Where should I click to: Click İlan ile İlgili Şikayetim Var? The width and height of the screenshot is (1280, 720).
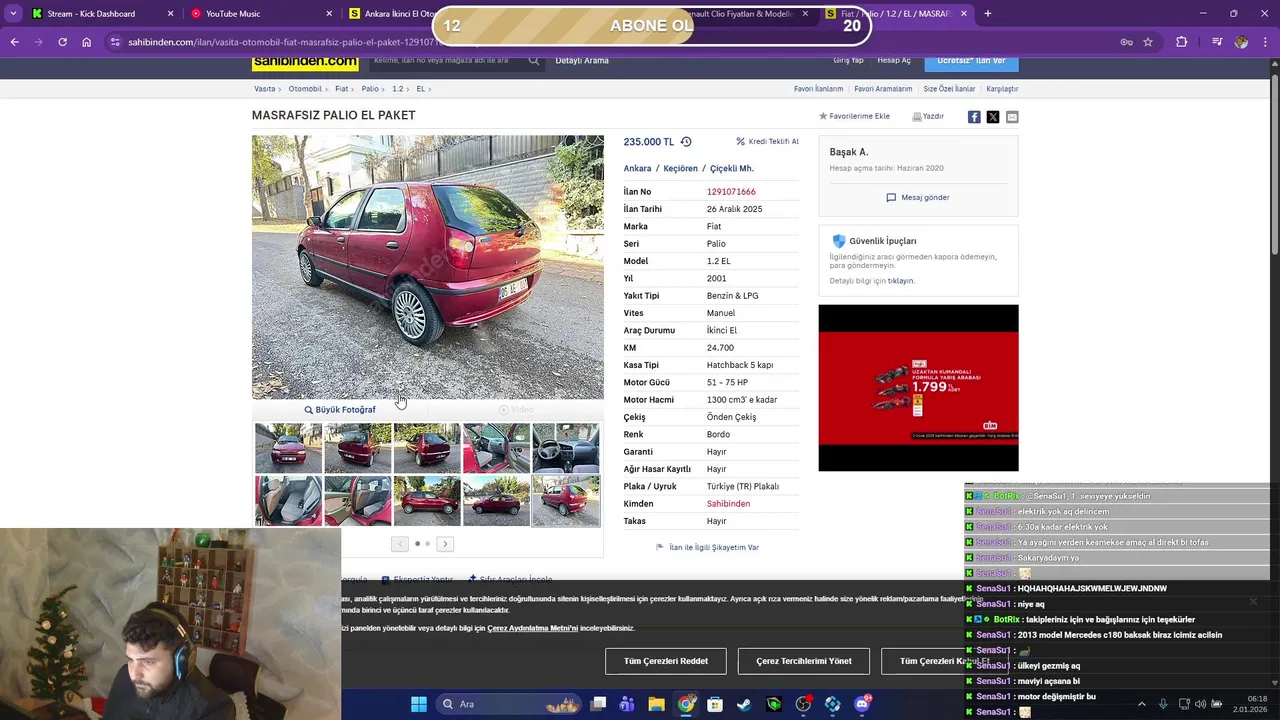tap(707, 548)
